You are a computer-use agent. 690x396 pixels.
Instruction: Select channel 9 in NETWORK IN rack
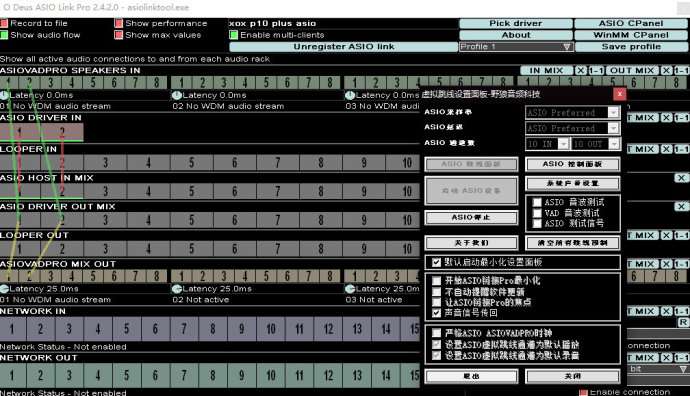[242, 329]
